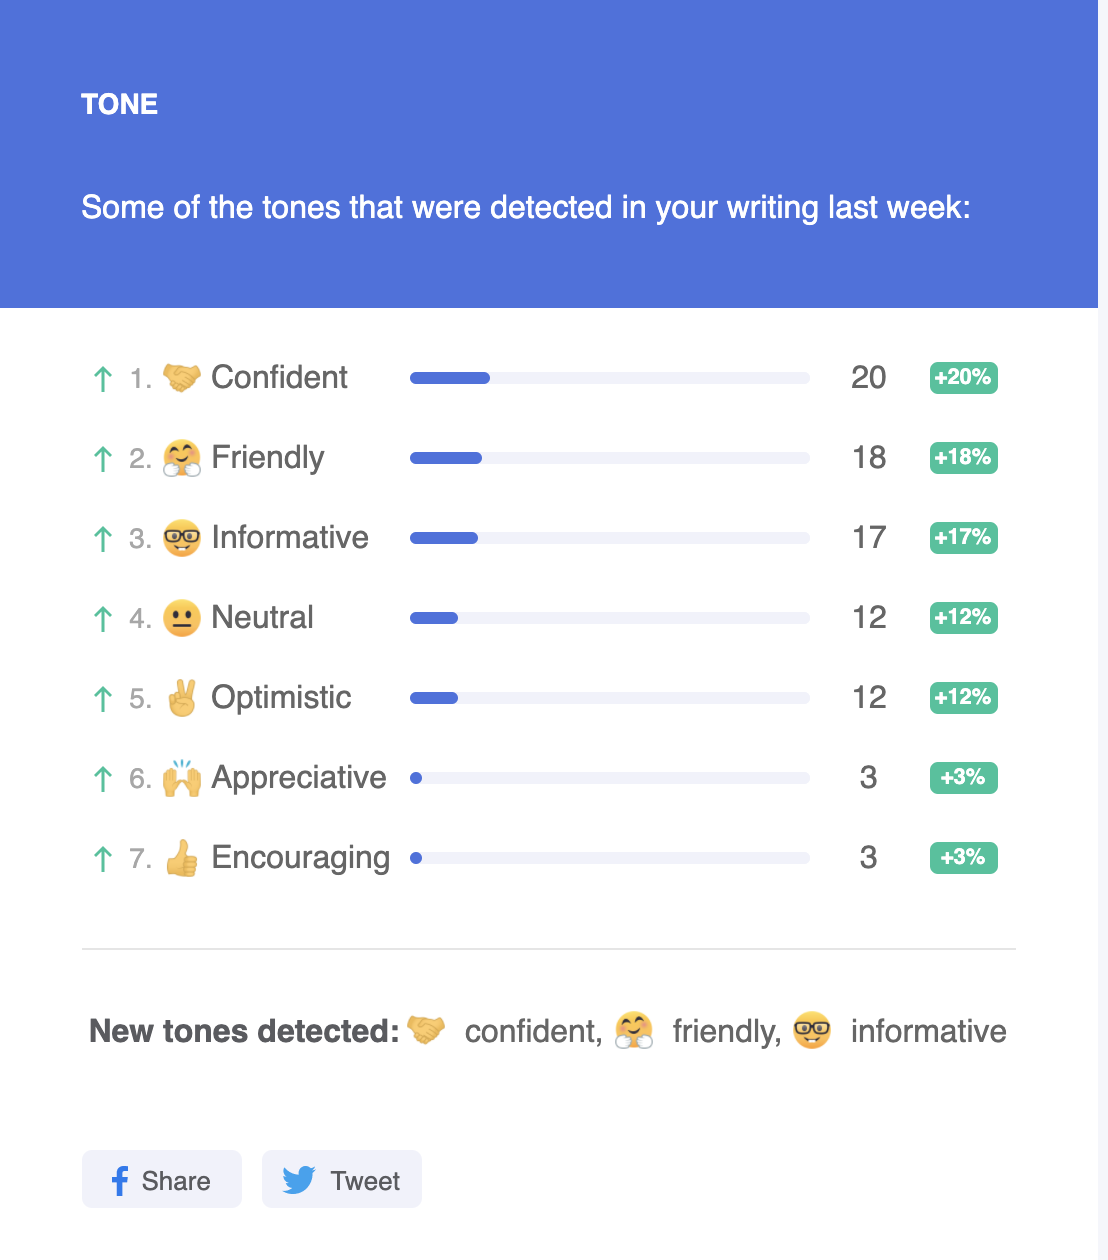The width and height of the screenshot is (1108, 1260).
Task: Click the +17% badge for Informative
Action: tap(964, 538)
